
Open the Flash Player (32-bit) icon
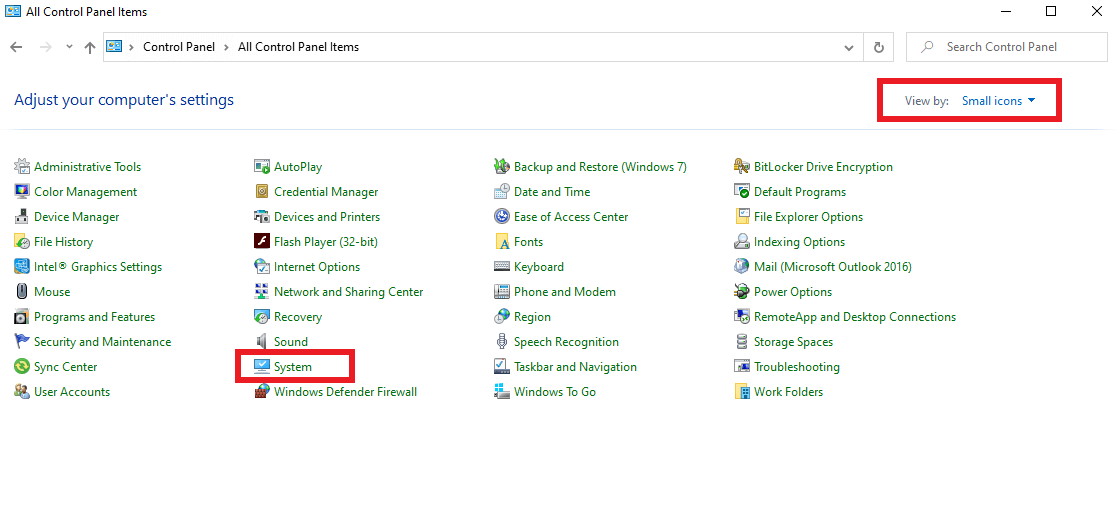pos(262,242)
